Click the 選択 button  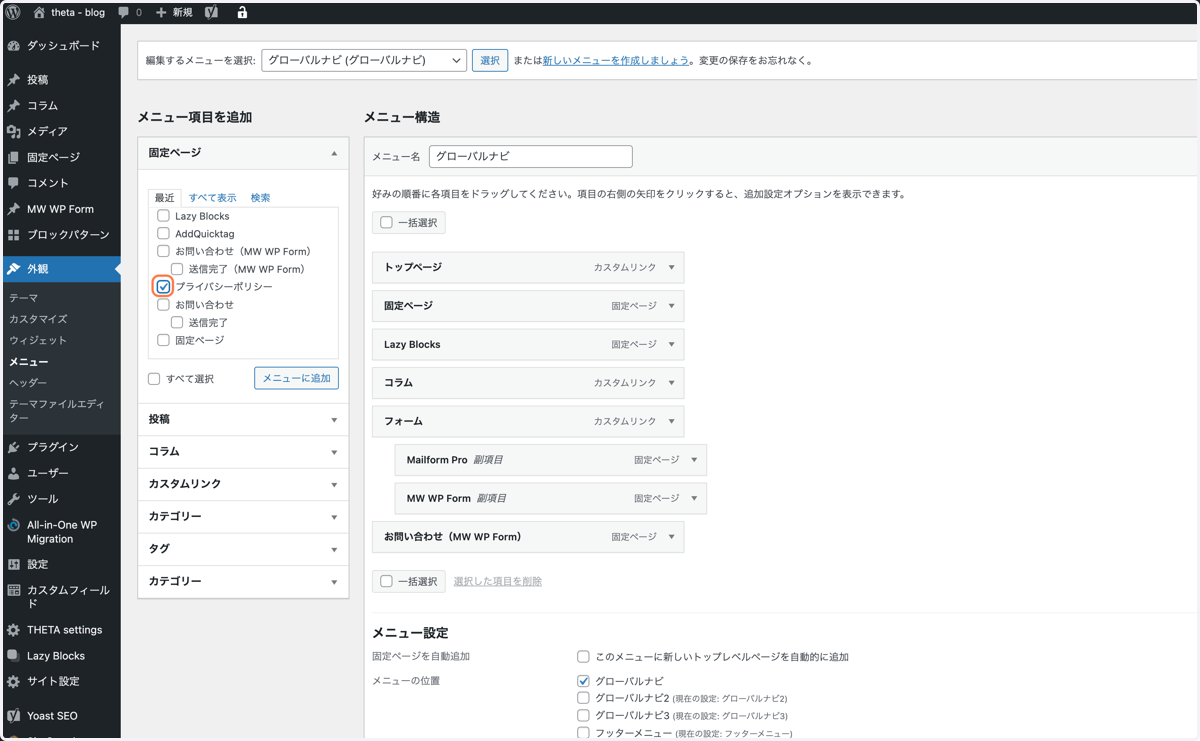490,60
